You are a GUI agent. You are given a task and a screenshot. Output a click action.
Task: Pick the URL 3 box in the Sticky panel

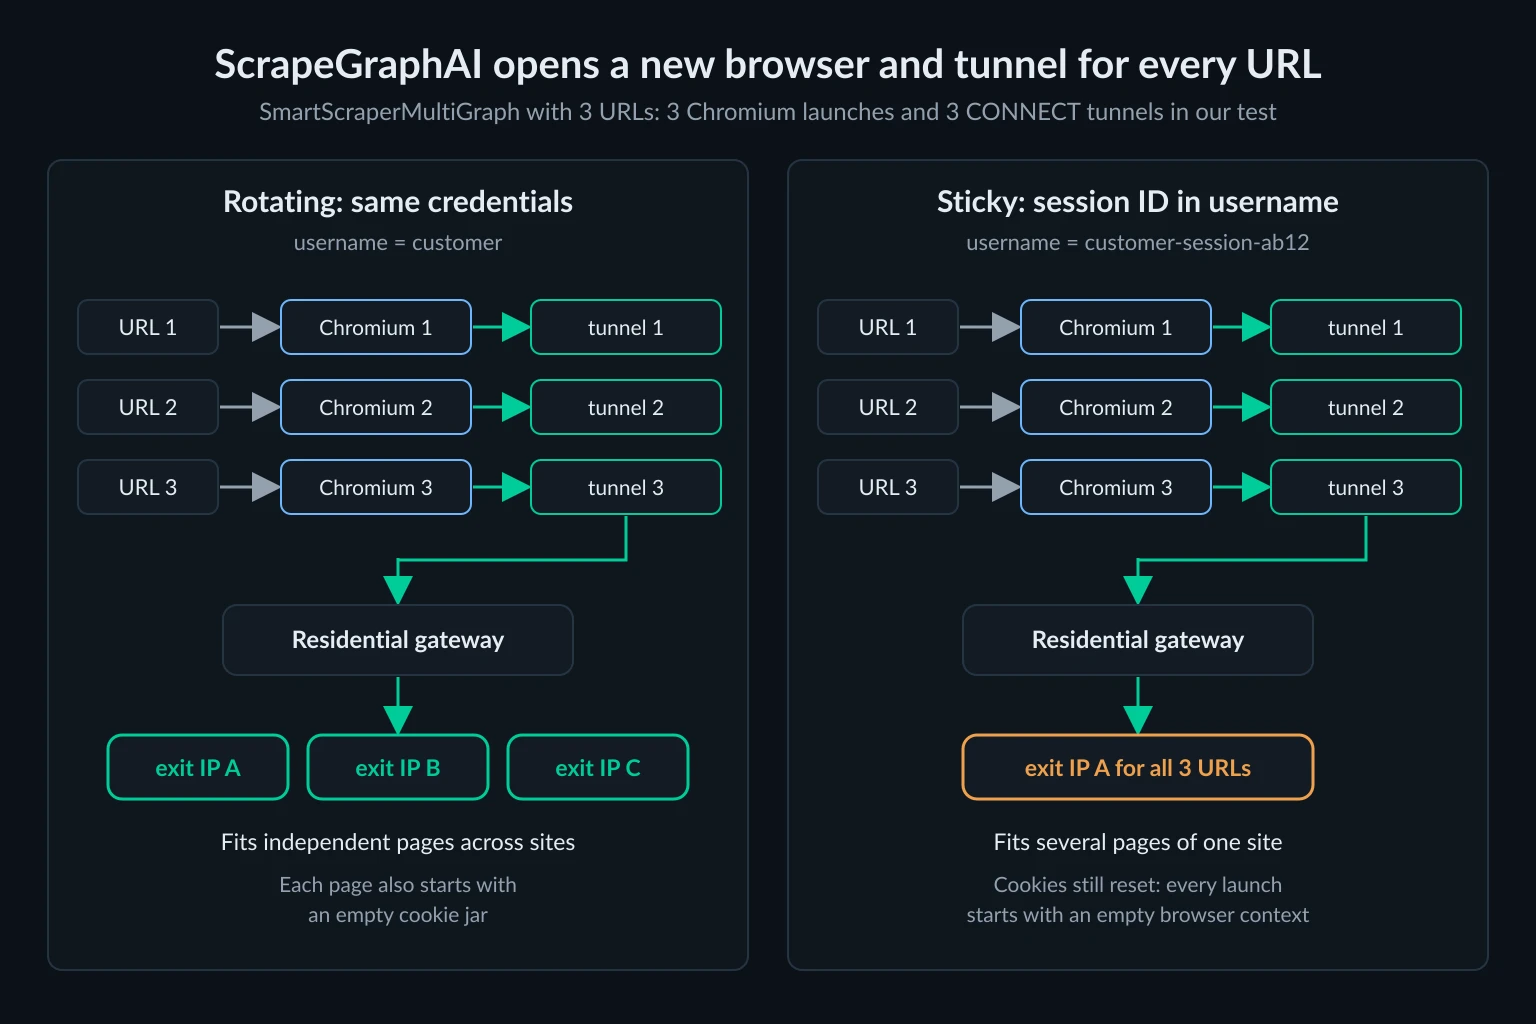[x=888, y=487]
